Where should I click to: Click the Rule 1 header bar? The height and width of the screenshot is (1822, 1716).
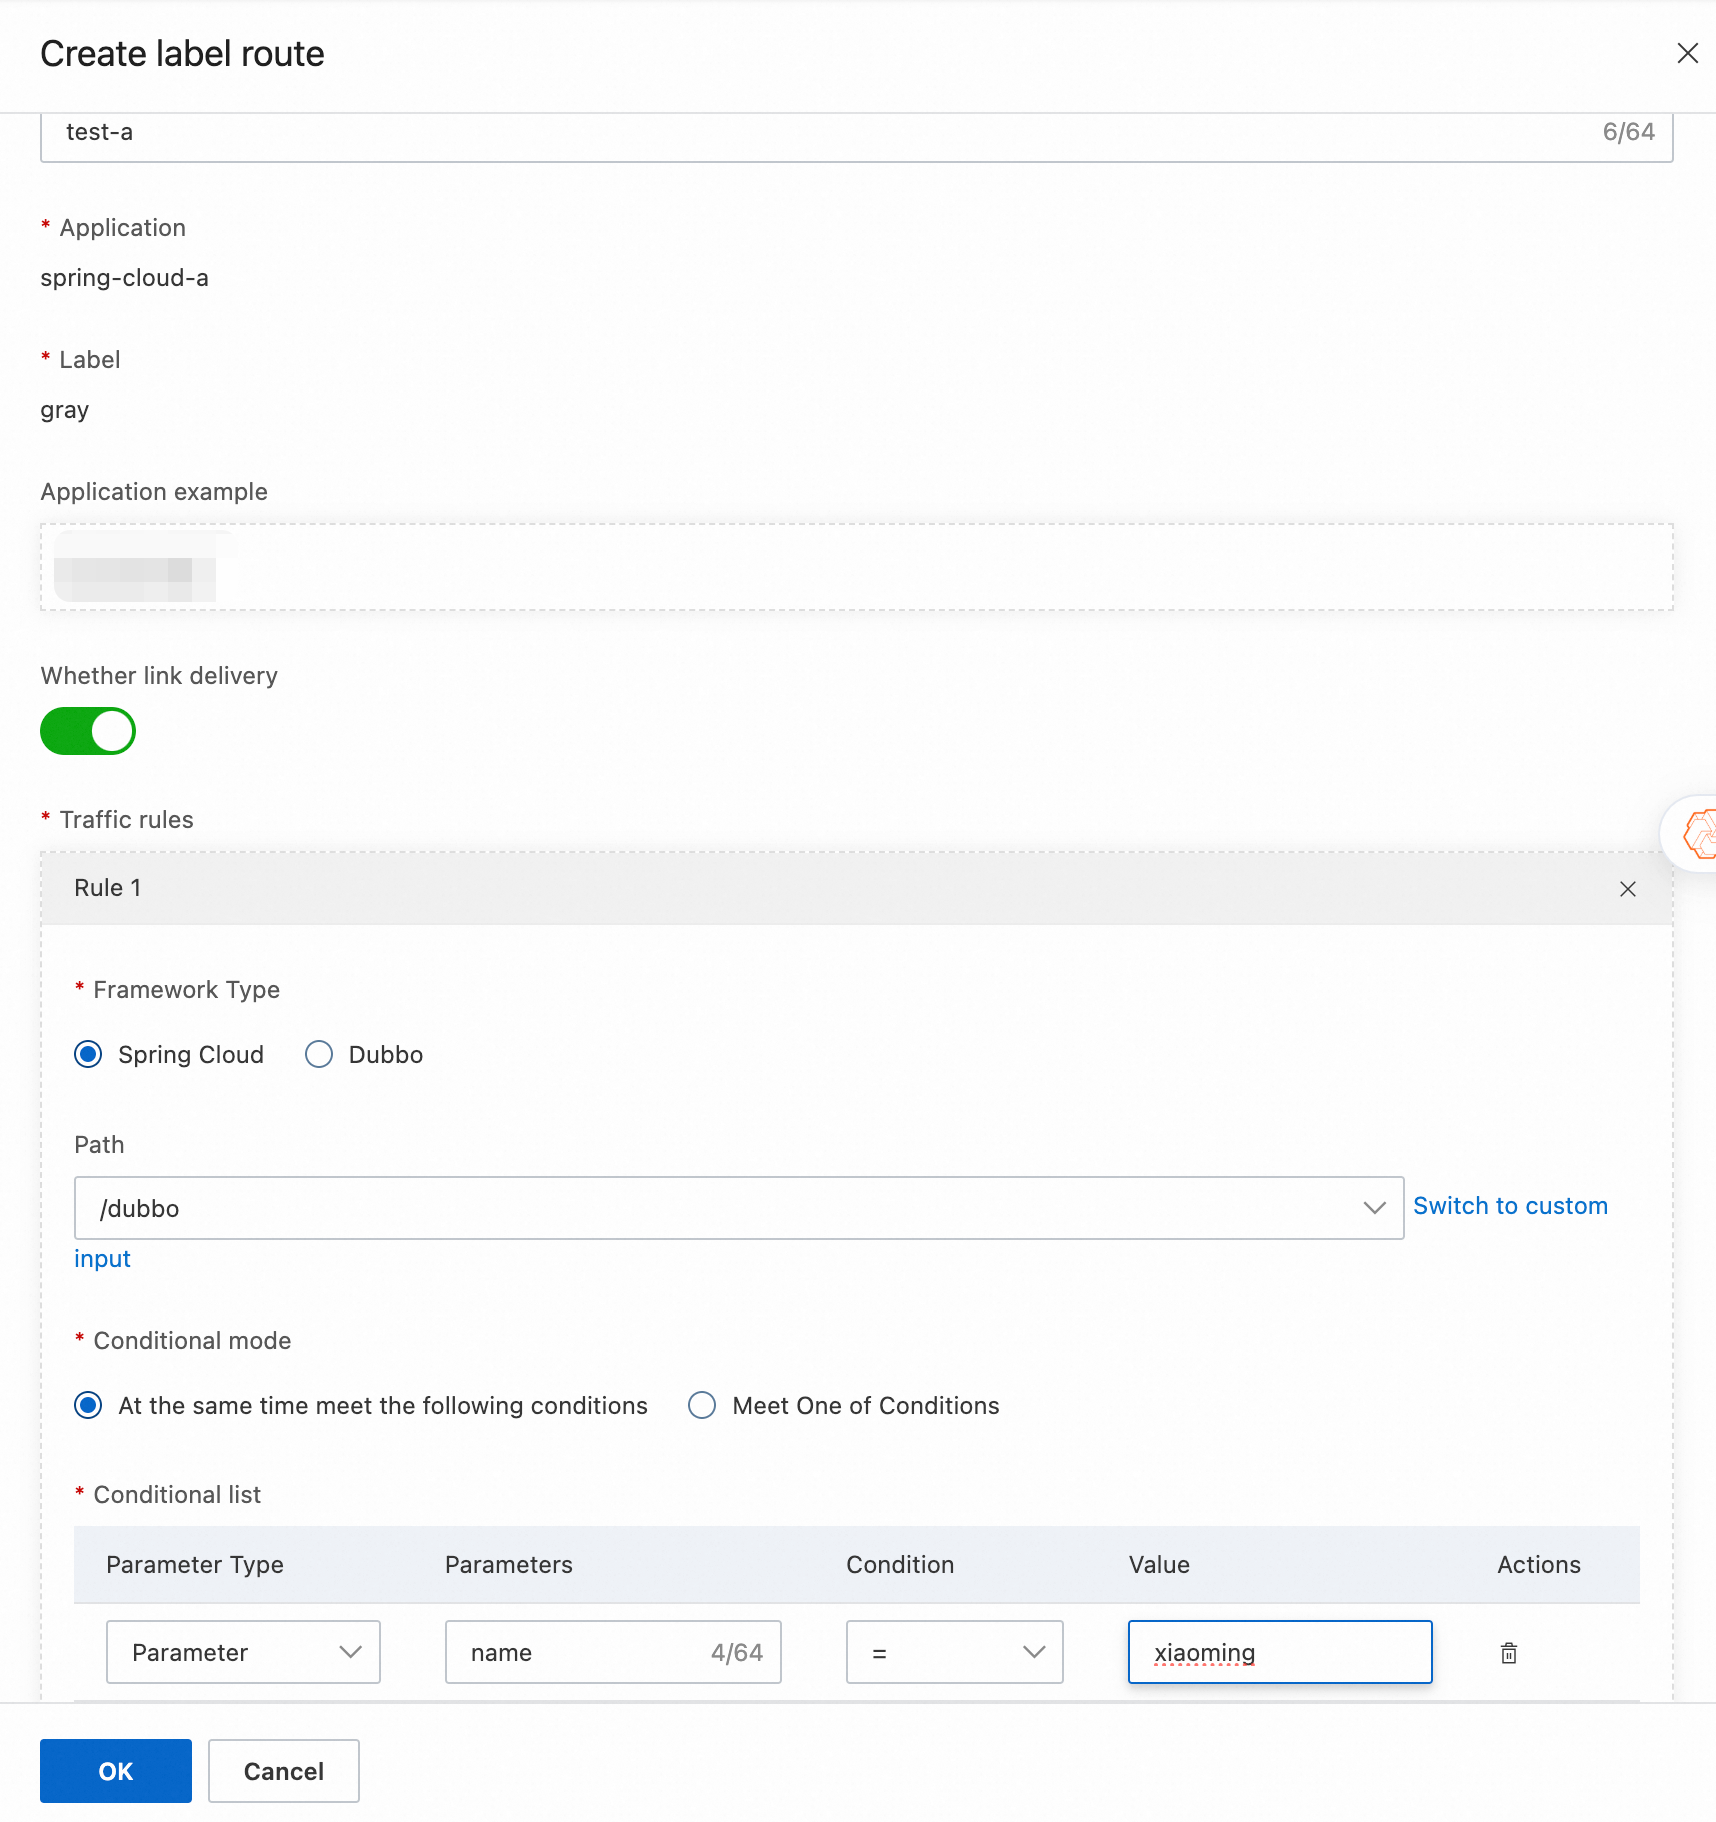pyautogui.click(x=857, y=888)
